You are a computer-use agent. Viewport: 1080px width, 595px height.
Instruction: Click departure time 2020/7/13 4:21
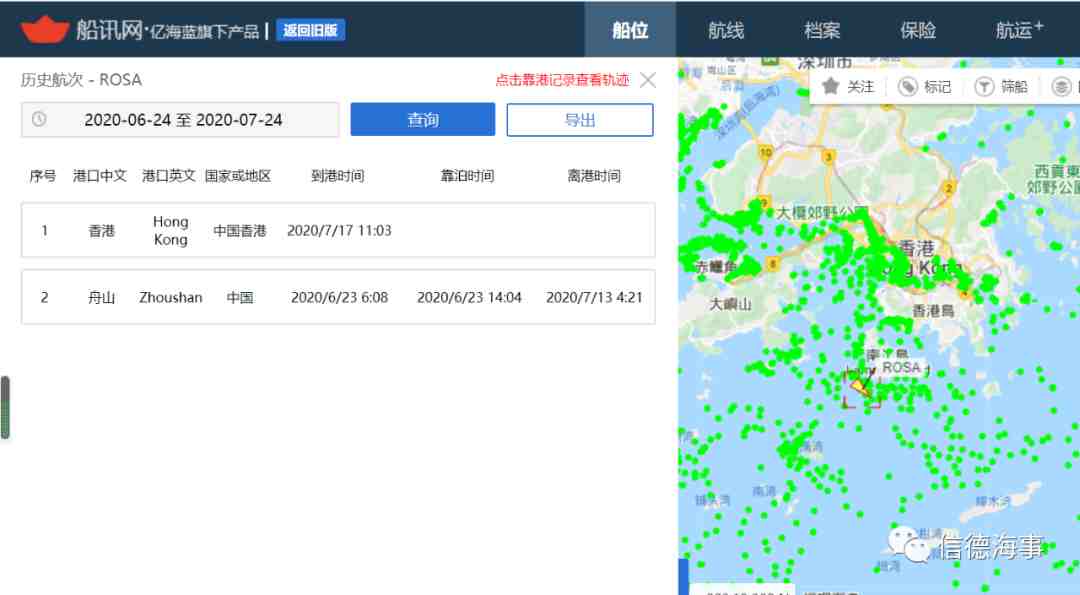(594, 298)
